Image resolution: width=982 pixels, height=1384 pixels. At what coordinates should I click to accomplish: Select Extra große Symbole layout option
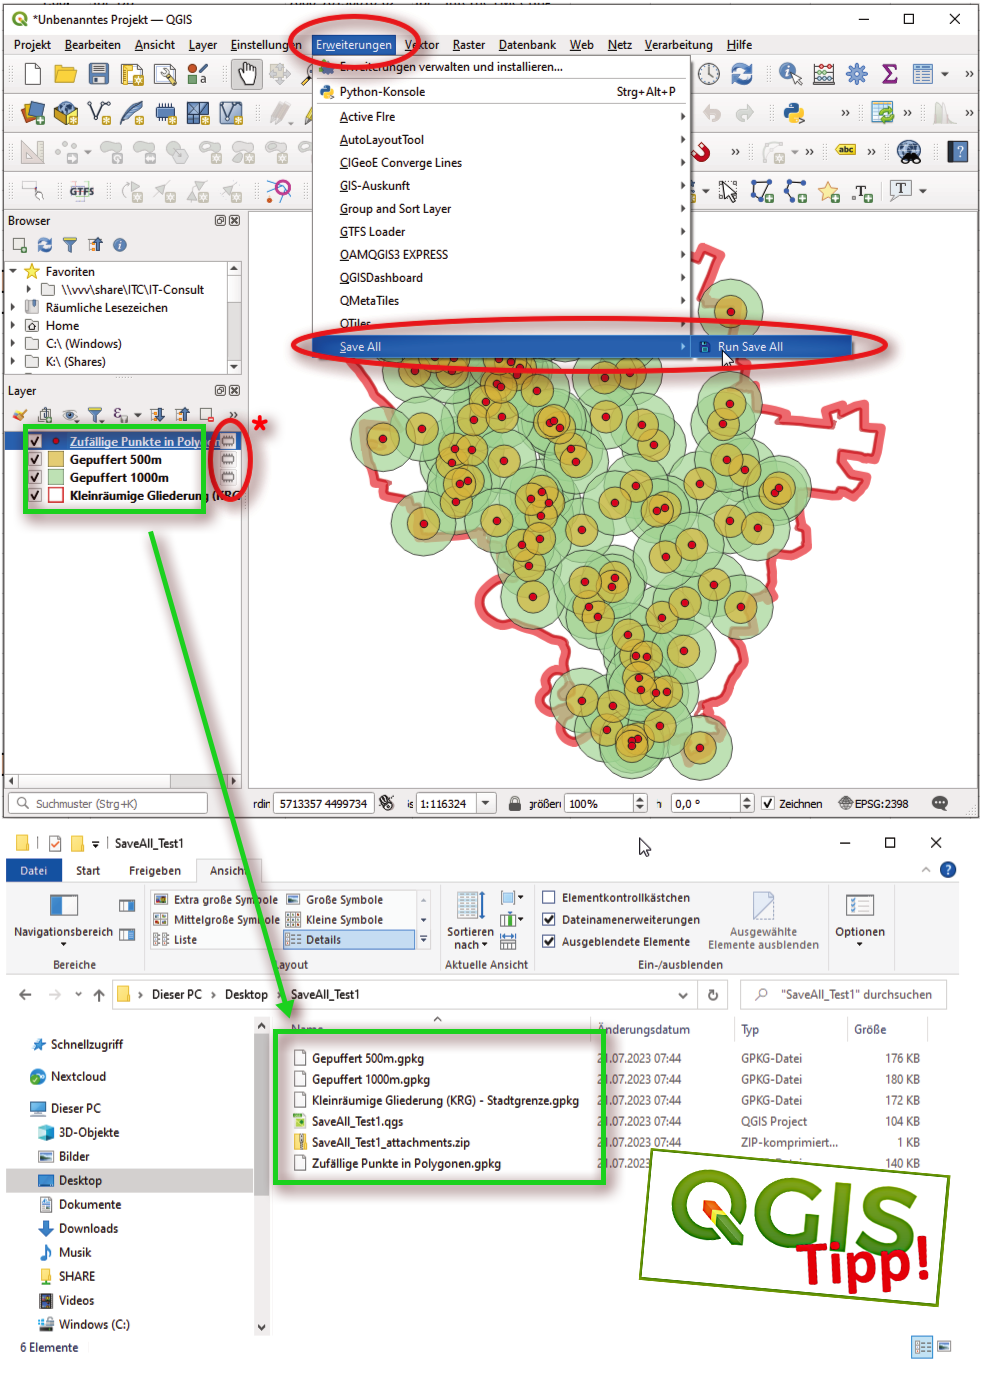[x=215, y=900]
